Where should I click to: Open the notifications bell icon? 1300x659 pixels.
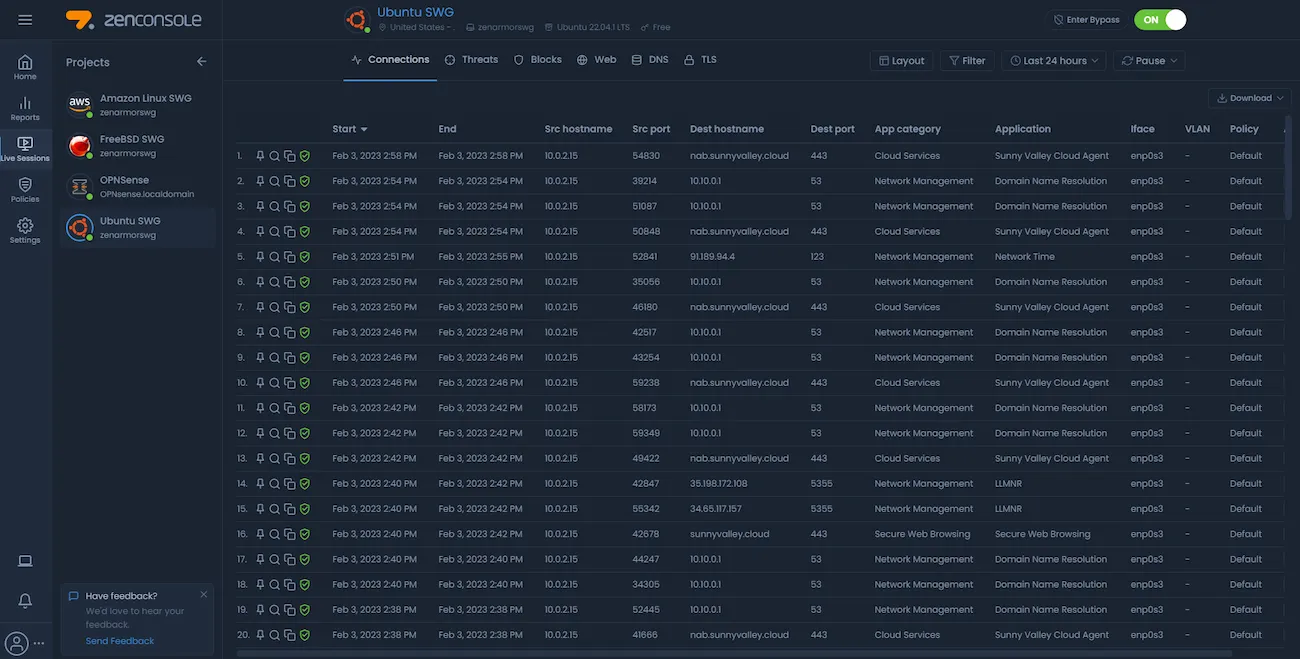click(25, 601)
